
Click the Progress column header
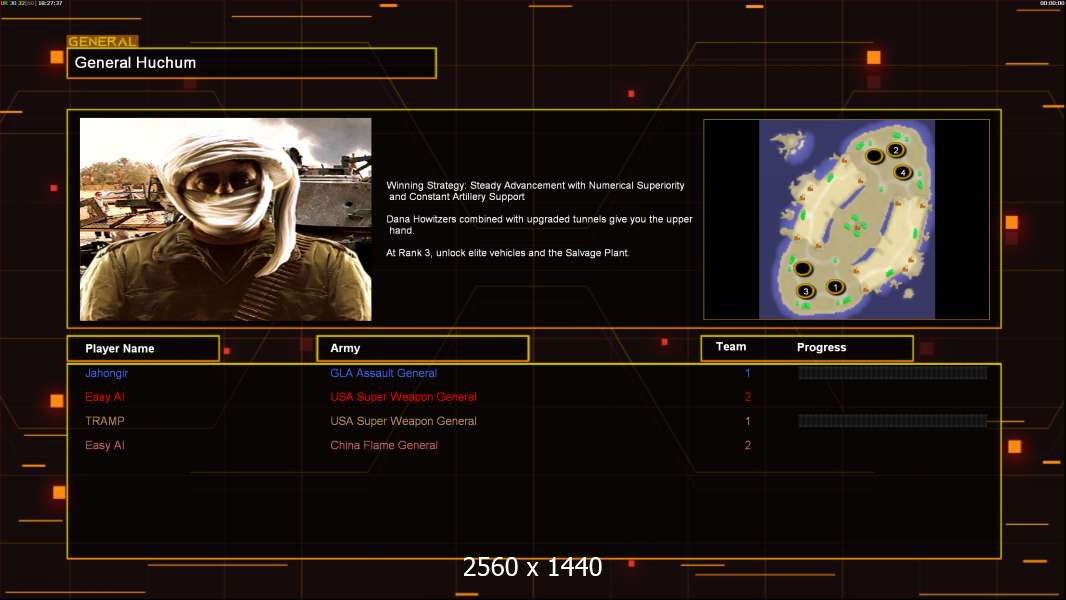click(x=821, y=347)
